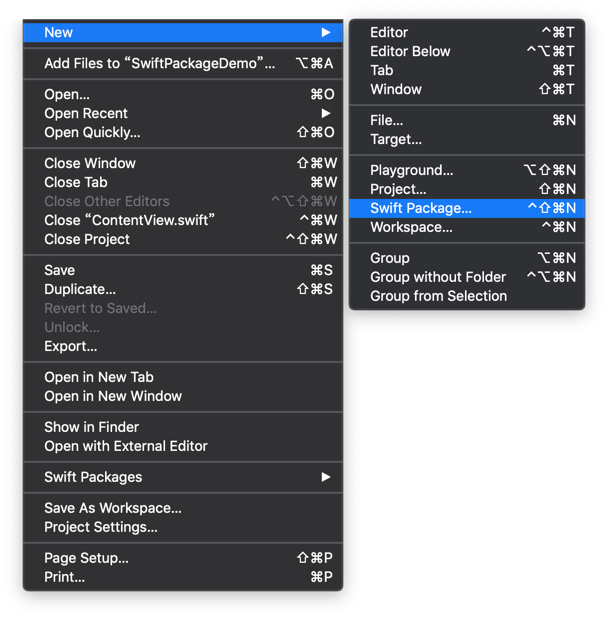This screenshot has height=618, width=608.
Task: Expand the Open Recent submenu arrow
Action: (325, 114)
